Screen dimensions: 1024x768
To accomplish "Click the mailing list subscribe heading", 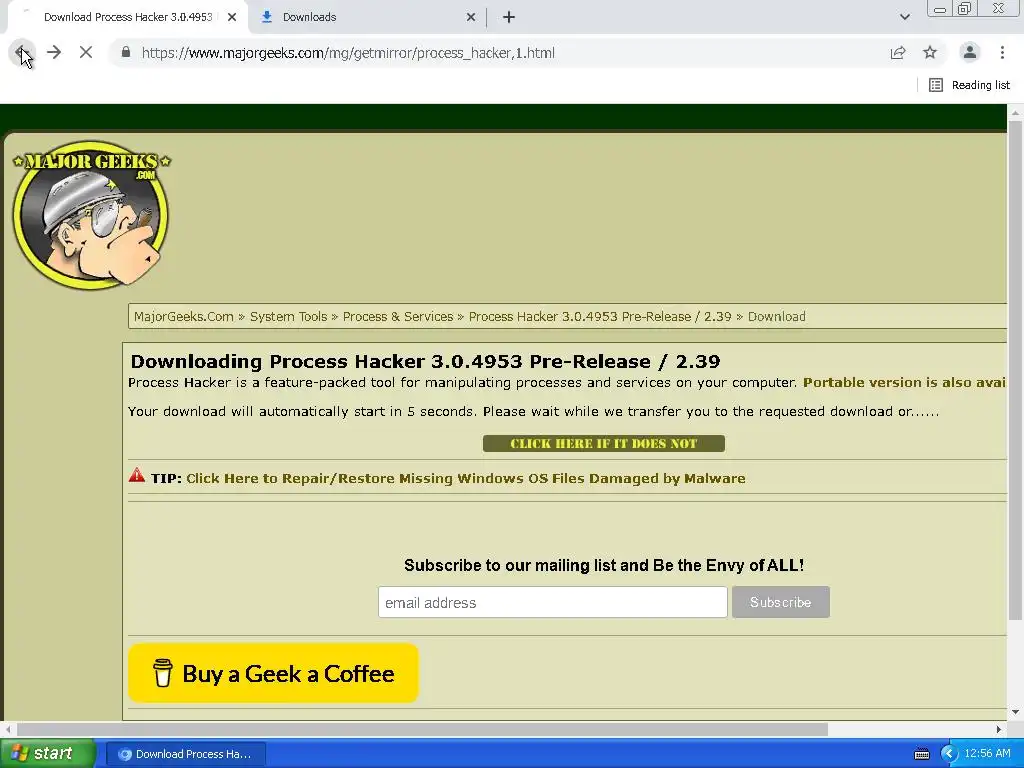I will click(603, 566).
